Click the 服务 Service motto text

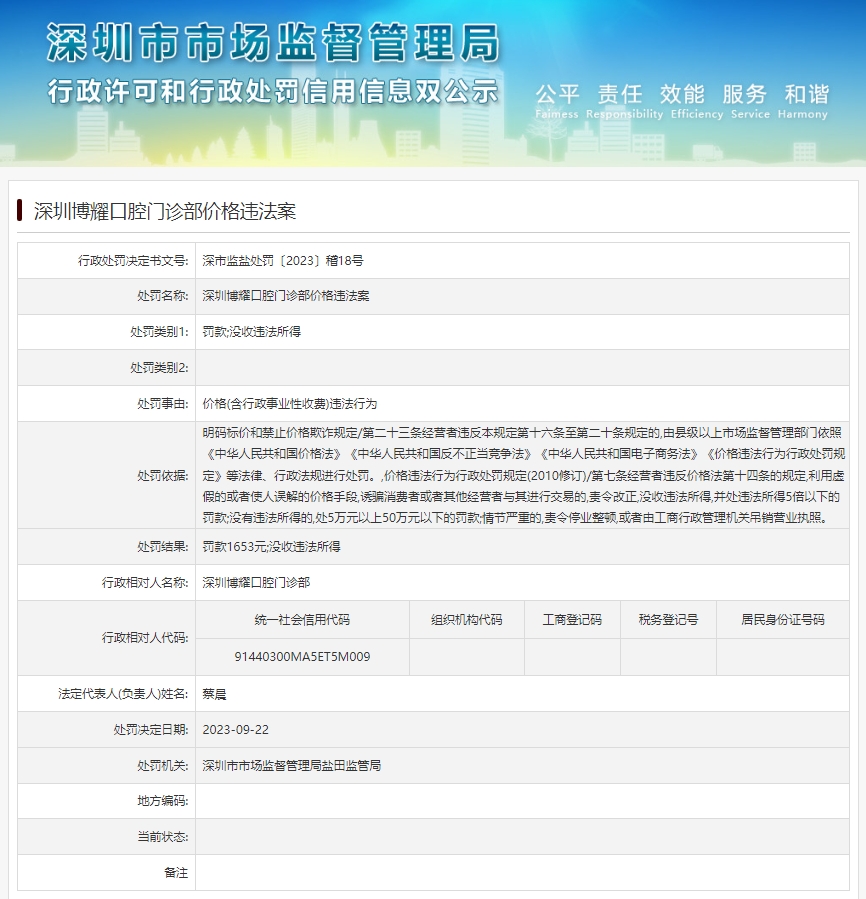click(x=750, y=101)
